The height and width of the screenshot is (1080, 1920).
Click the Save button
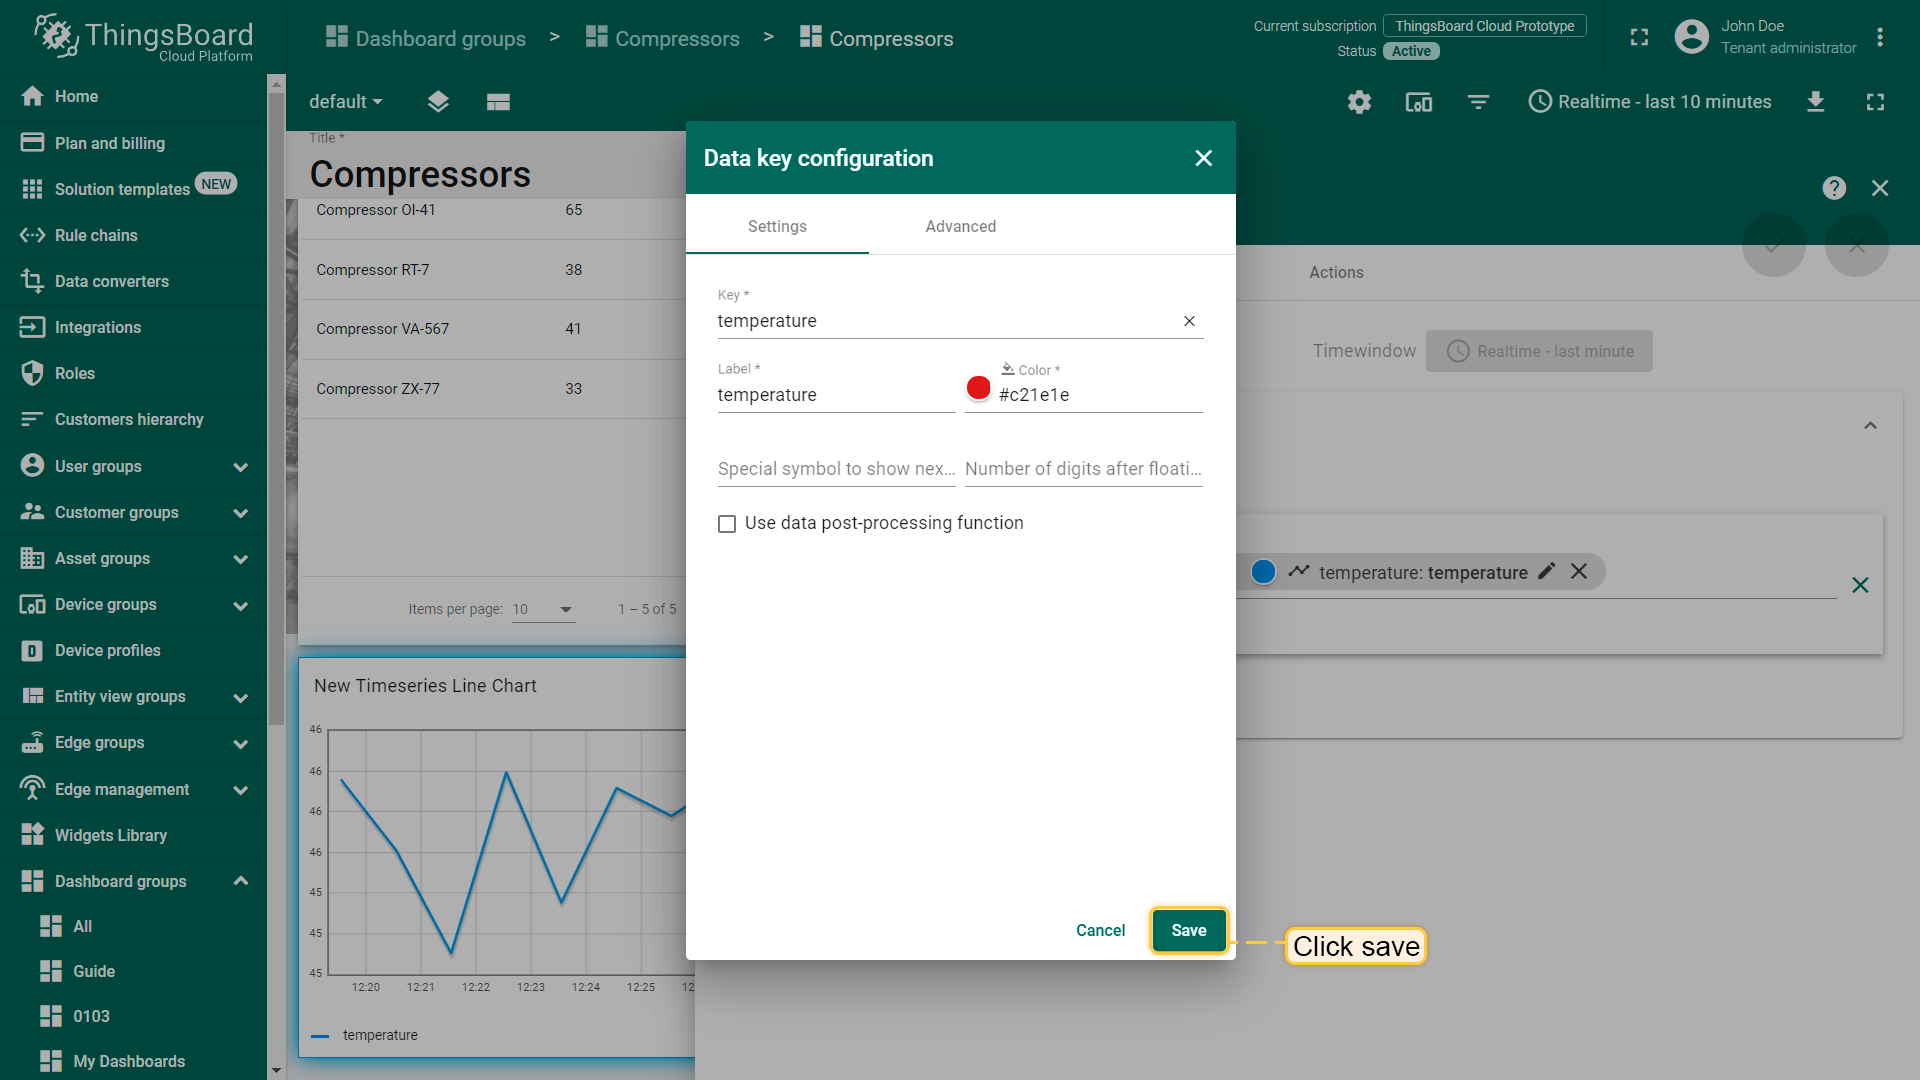(x=1188, y=930)
